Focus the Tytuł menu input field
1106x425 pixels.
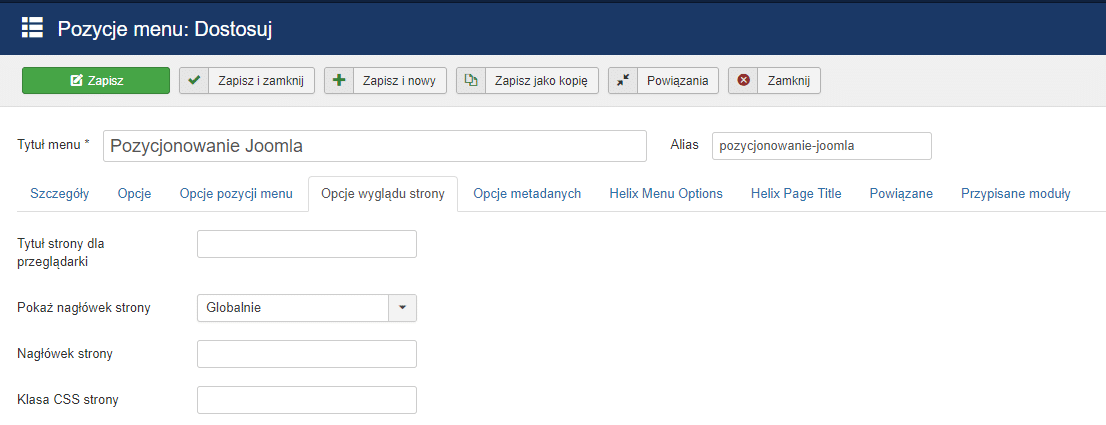[375, 147]
